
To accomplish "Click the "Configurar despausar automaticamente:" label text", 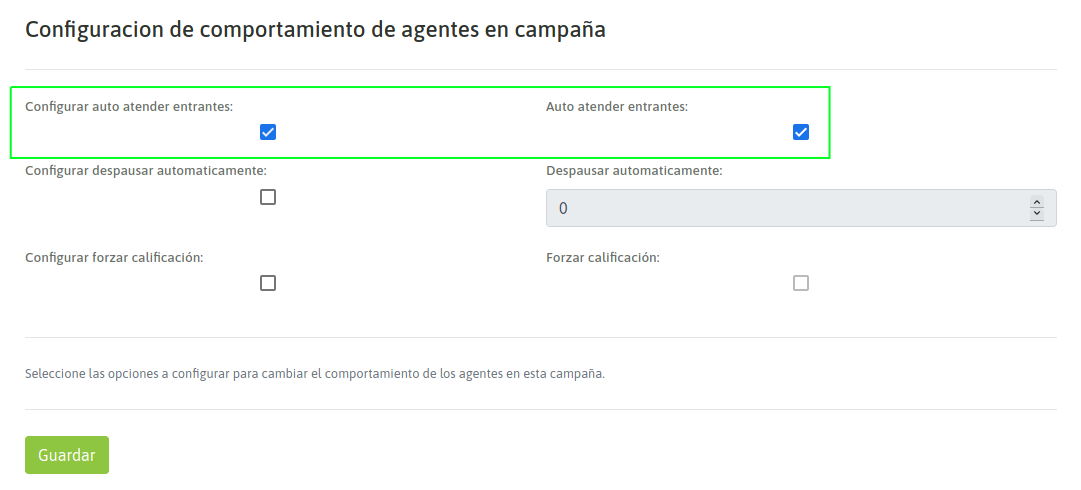I will coord(146,170).
